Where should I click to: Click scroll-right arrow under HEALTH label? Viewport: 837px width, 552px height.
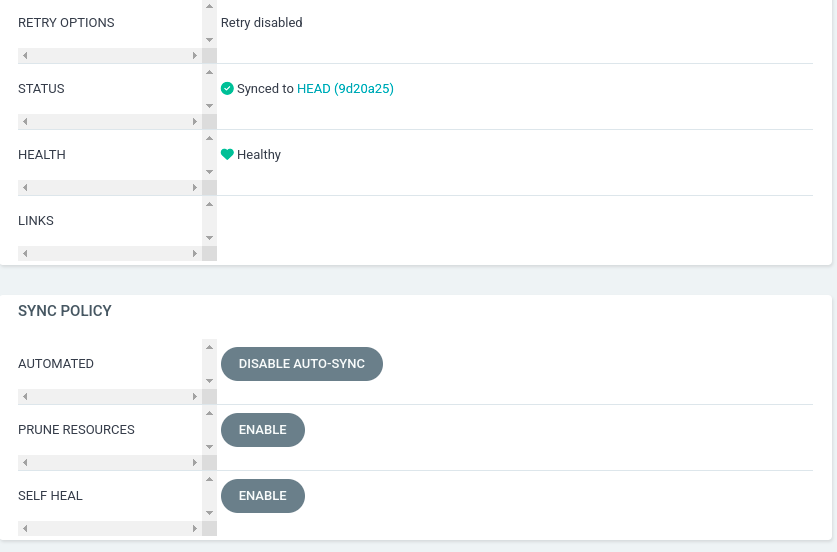[195, 188]
